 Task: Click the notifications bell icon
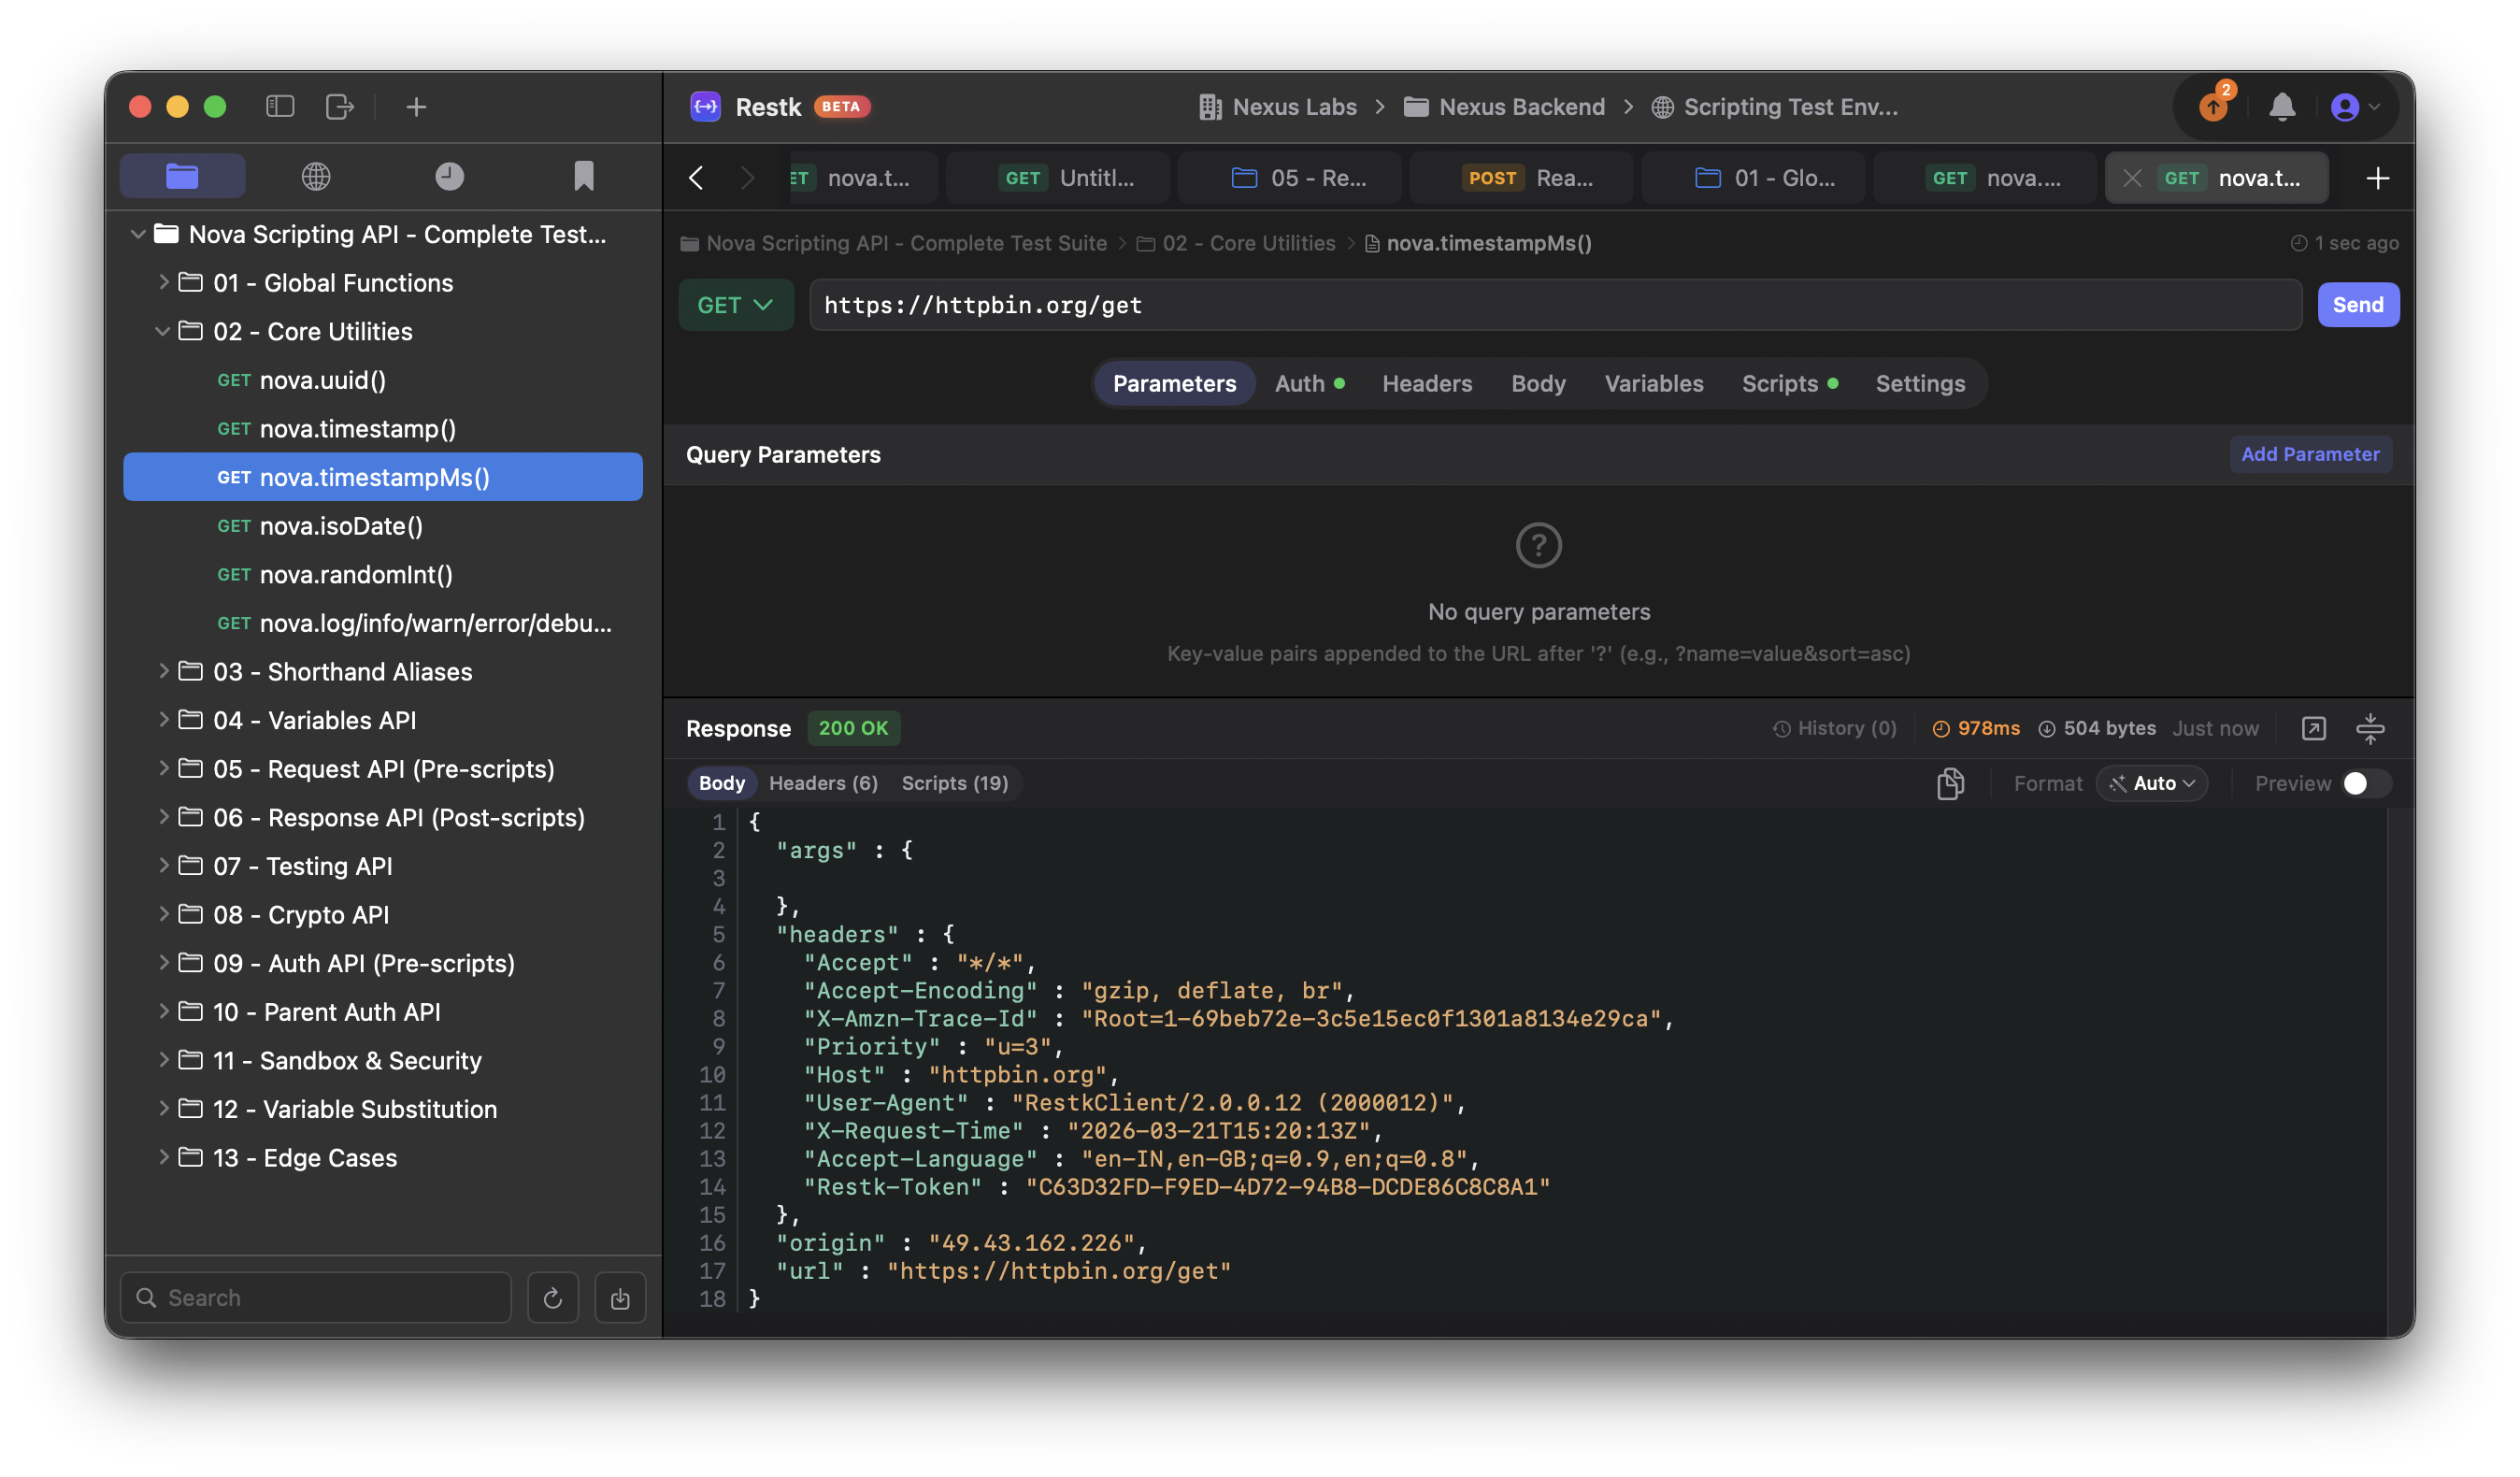(x=2281, y=107)
